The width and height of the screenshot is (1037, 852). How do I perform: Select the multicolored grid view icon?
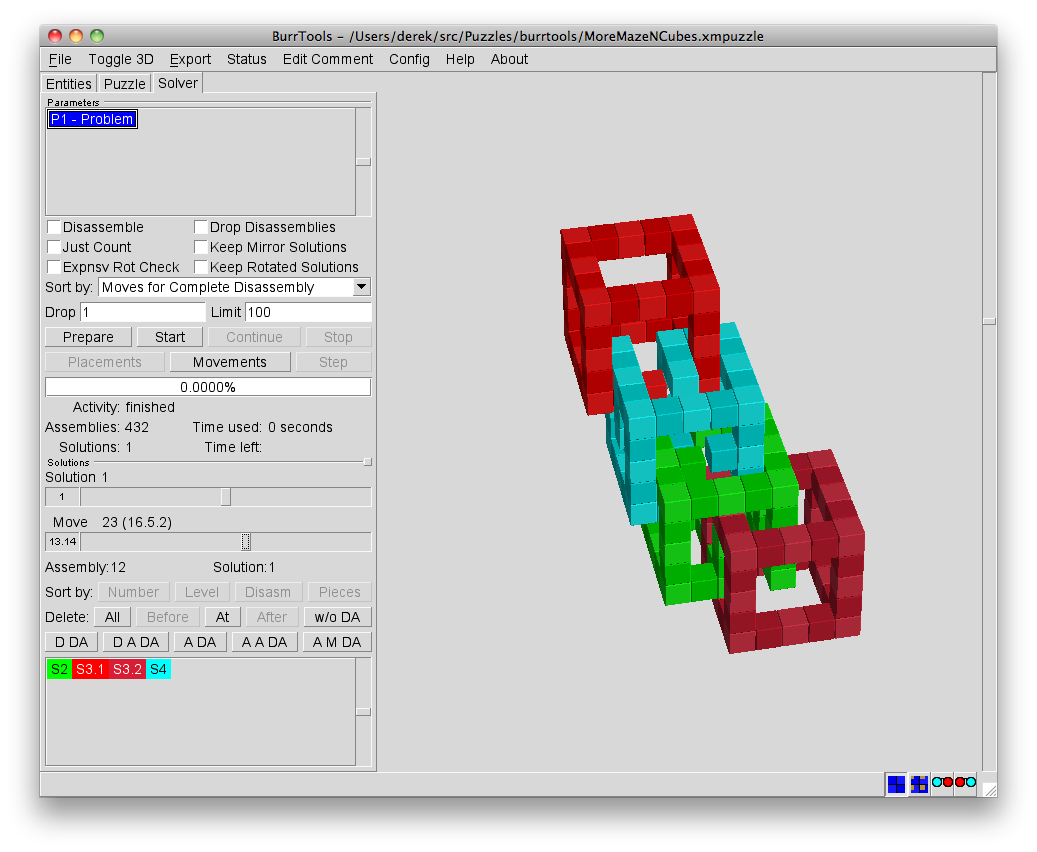coord(919,783)
